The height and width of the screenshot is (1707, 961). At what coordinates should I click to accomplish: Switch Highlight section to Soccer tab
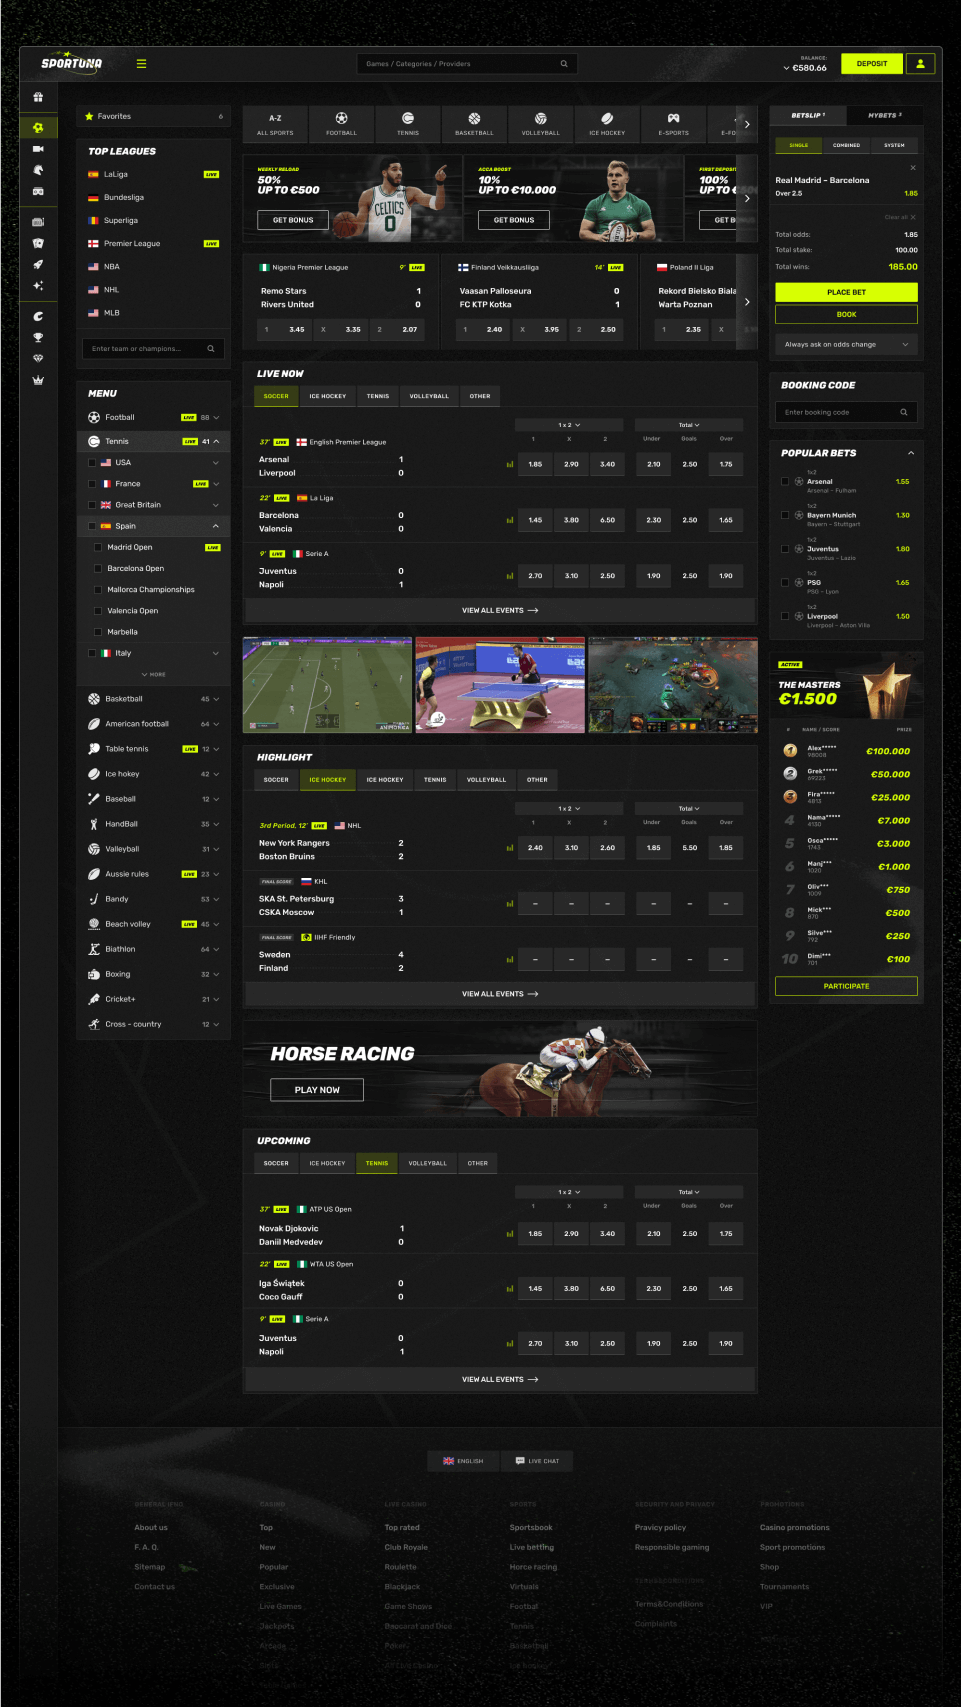click(276, 780)
